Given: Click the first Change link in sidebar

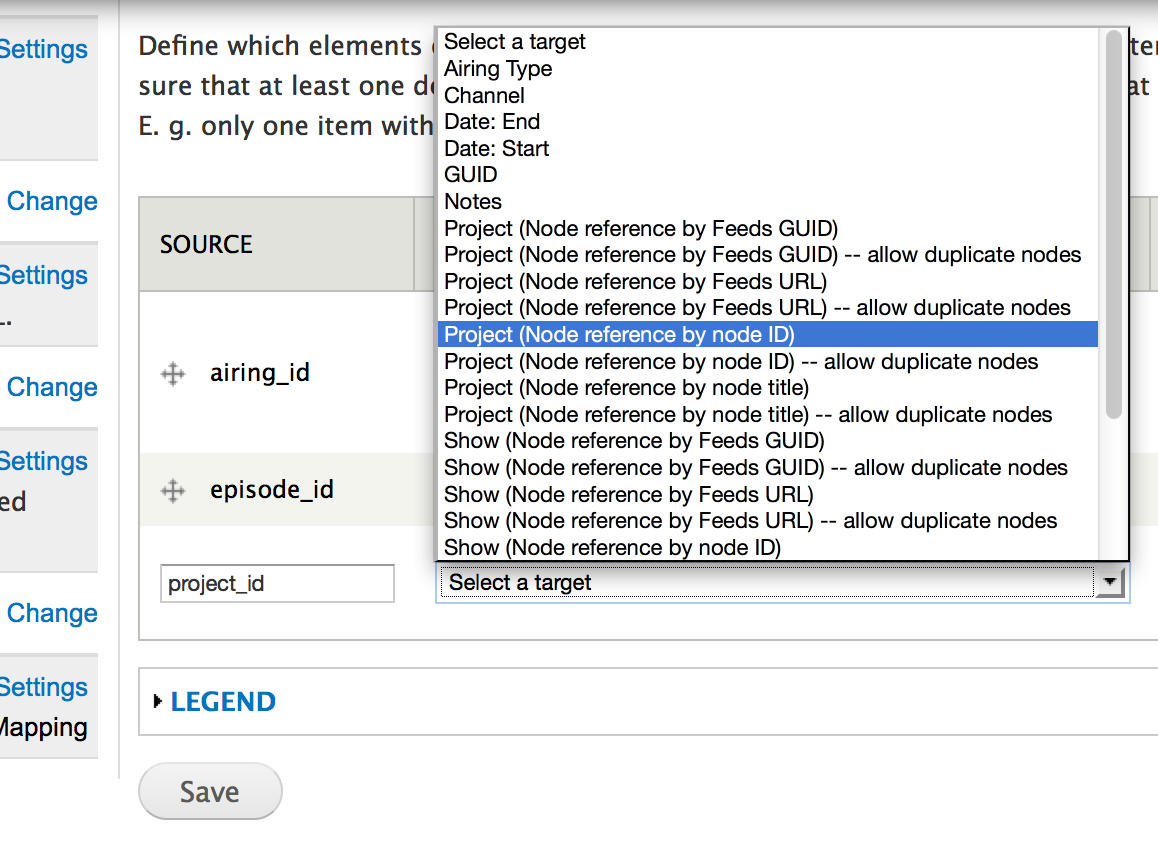Looking at the screenshot, I should coord(52,201).
